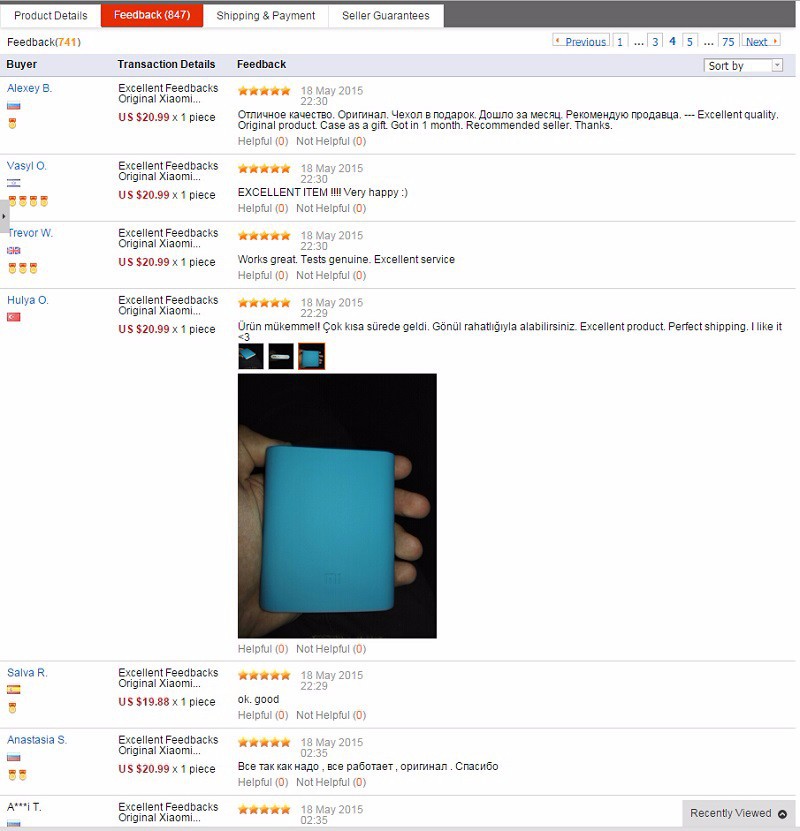Go to Previous feedback page
Screen dimensions: 800x831
pyautogui.click(x=581, y=41)
